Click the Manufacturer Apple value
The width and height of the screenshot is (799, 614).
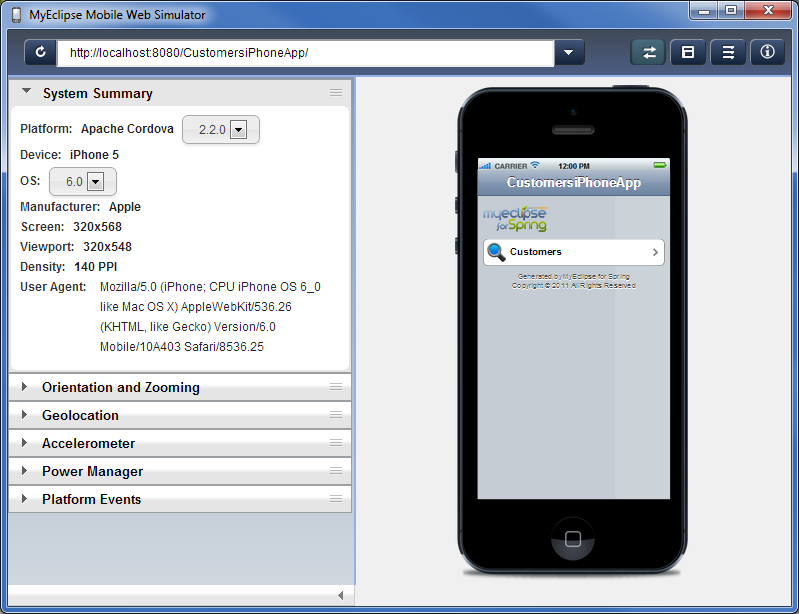[x=125, y=207]
